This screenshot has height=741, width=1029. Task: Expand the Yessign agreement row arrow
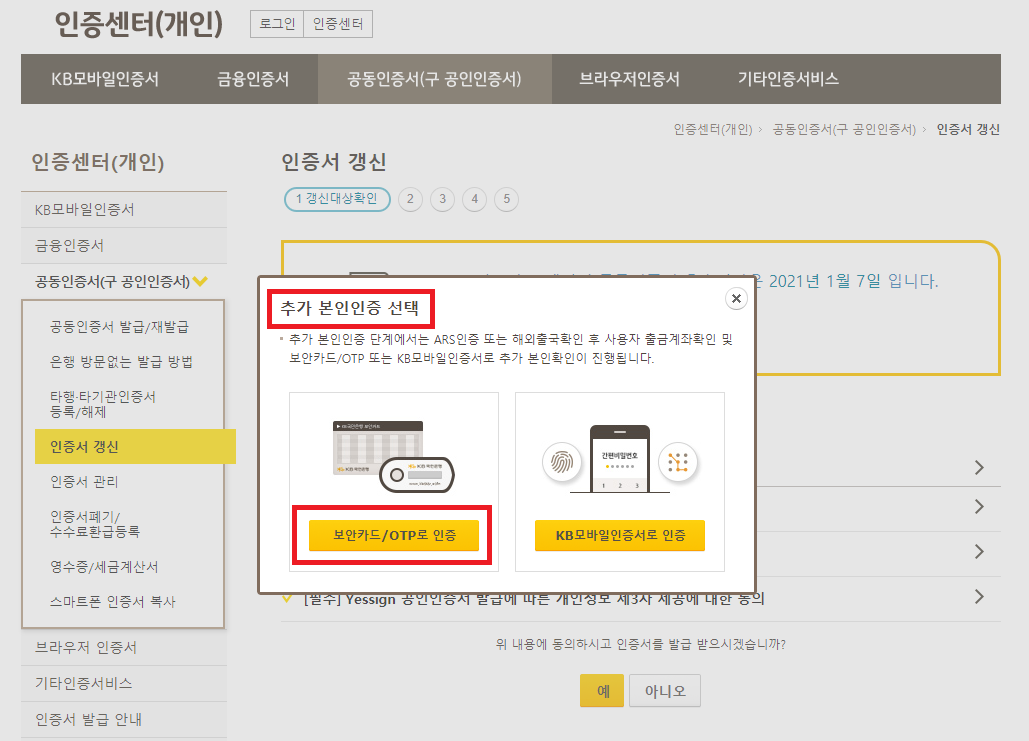(979, 597)
